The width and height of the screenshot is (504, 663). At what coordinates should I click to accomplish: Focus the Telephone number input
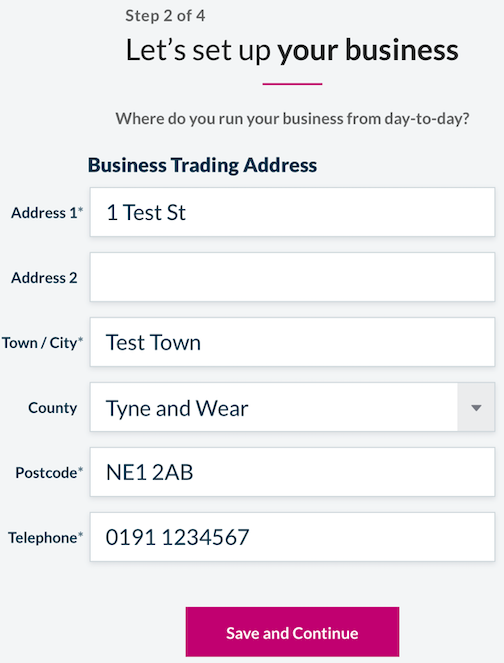pyautogui.click(x=292, y=537)
